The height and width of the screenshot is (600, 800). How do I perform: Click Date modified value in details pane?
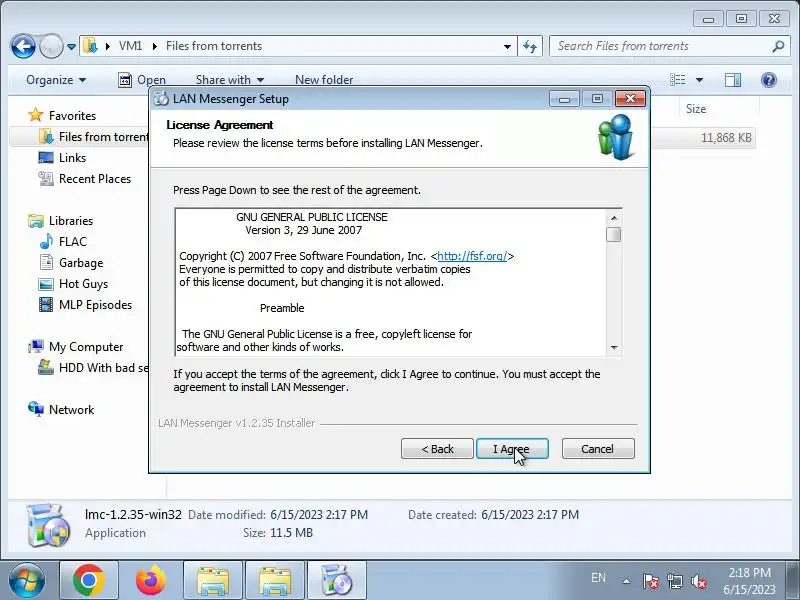coord(319,515)
